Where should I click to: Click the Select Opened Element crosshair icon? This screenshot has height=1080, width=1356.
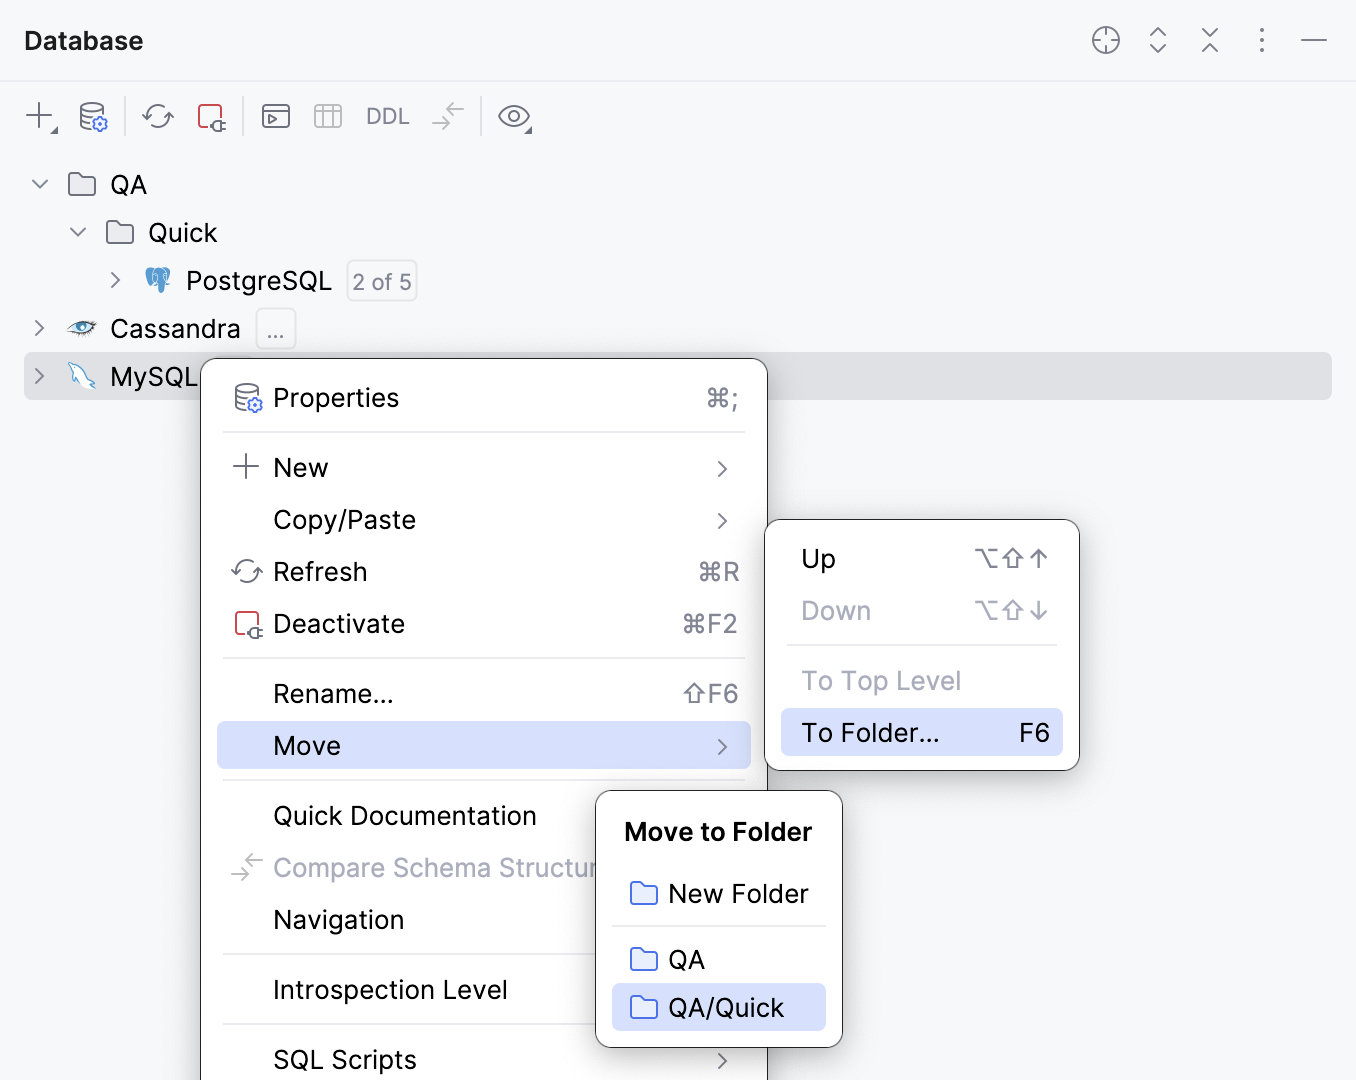coord(1106,40)
